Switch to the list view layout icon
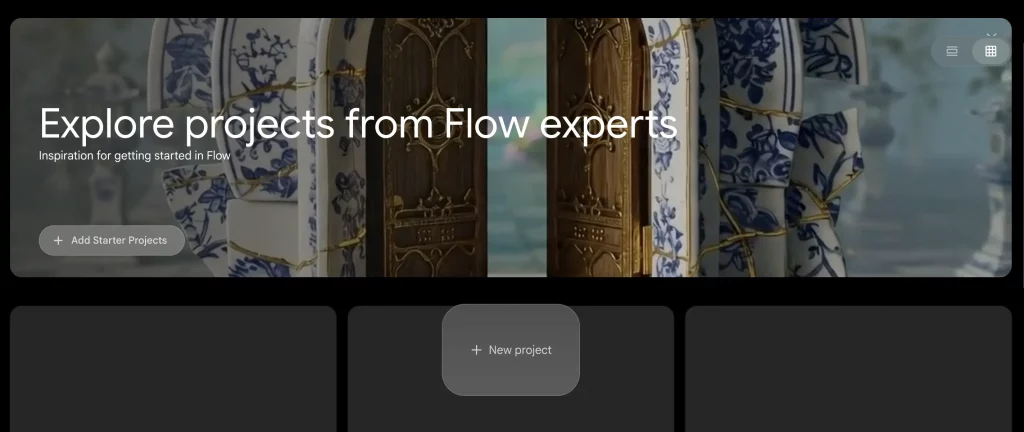 click(952, 52)
